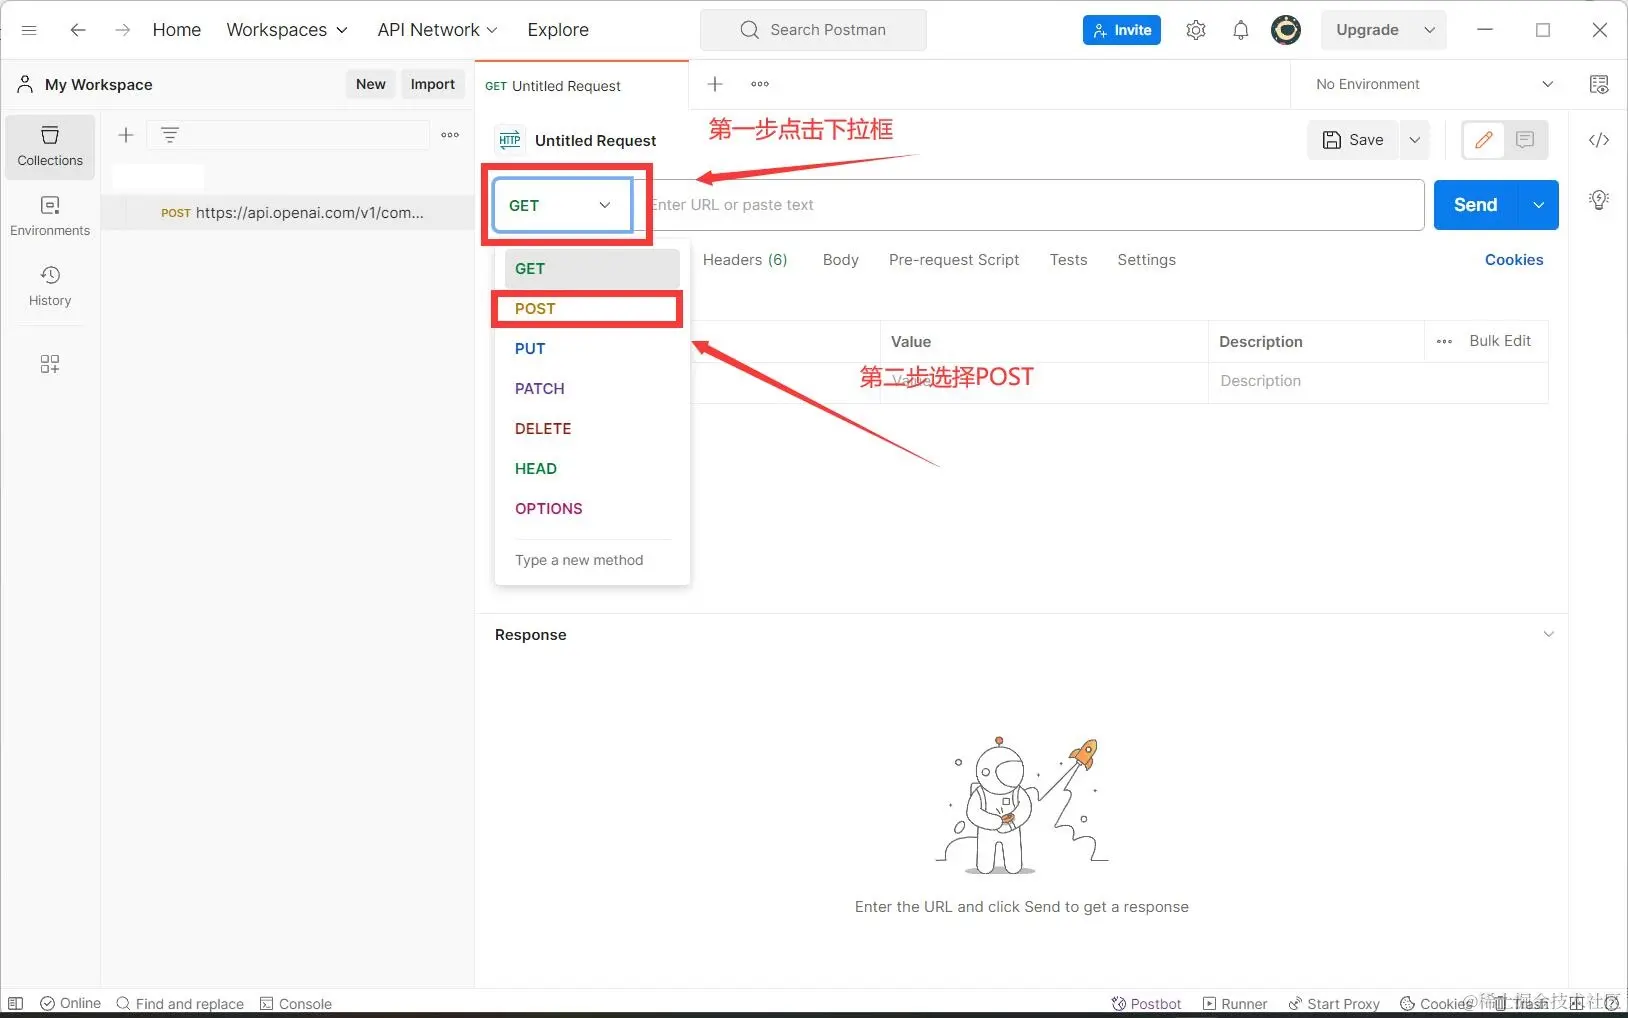1628x1018 pixels.
Task: Open Postbot in the status bar
Action: [1145, 1003]
